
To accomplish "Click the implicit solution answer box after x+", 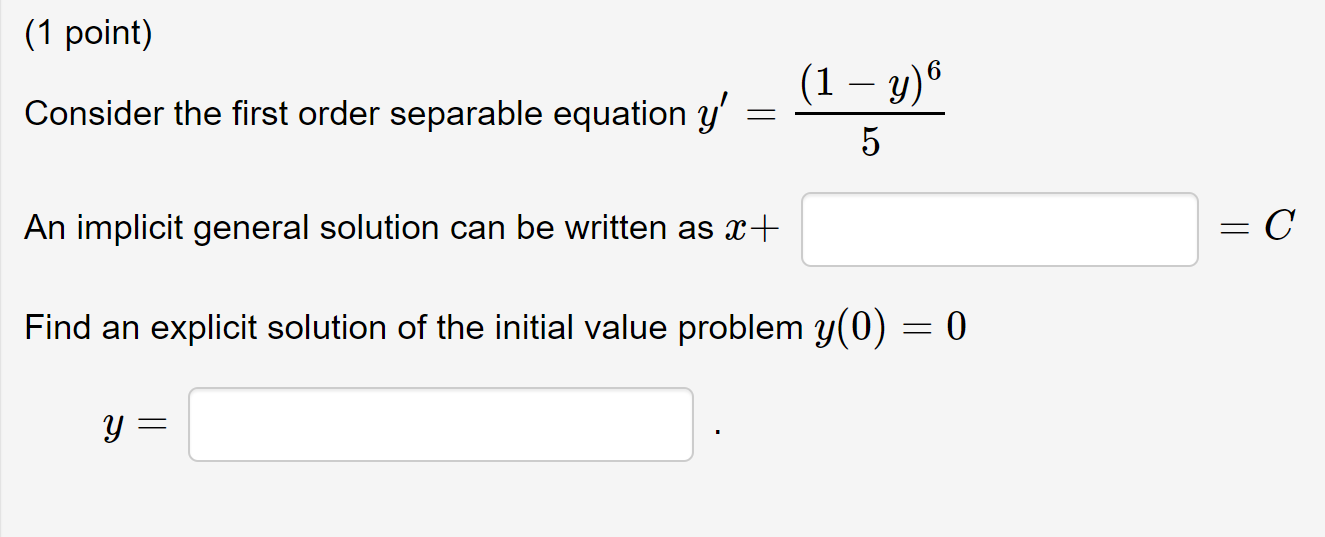I will coord(999,230).
